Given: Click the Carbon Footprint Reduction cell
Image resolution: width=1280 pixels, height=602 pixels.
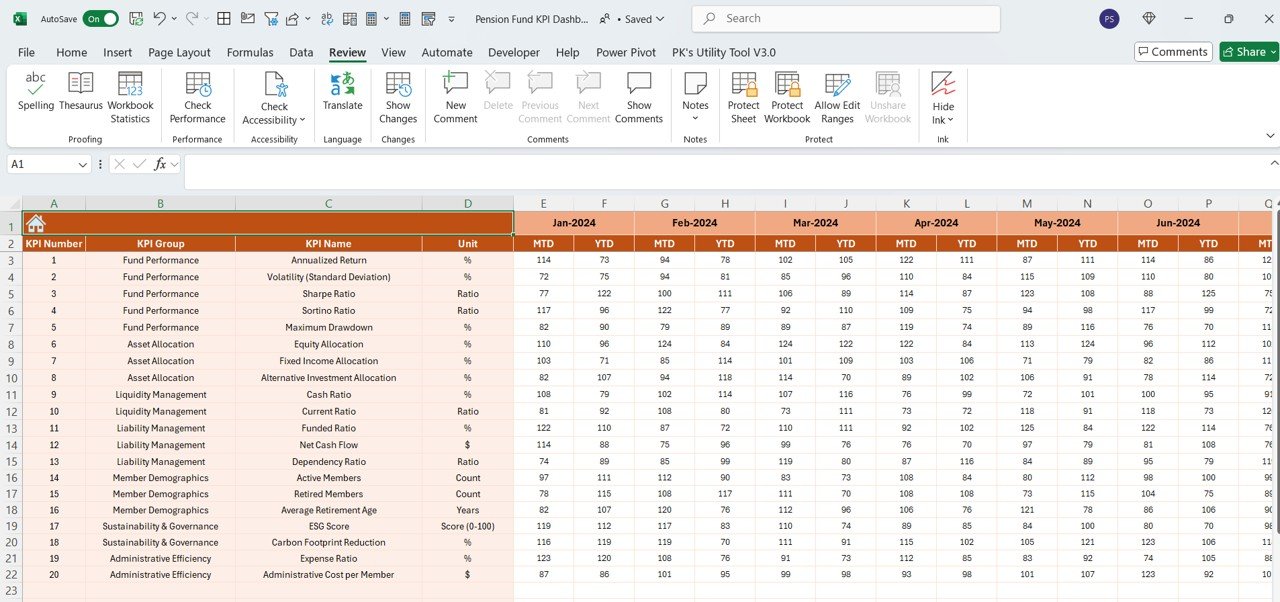Looking at the screenshot, I should (x=329, y=542).
